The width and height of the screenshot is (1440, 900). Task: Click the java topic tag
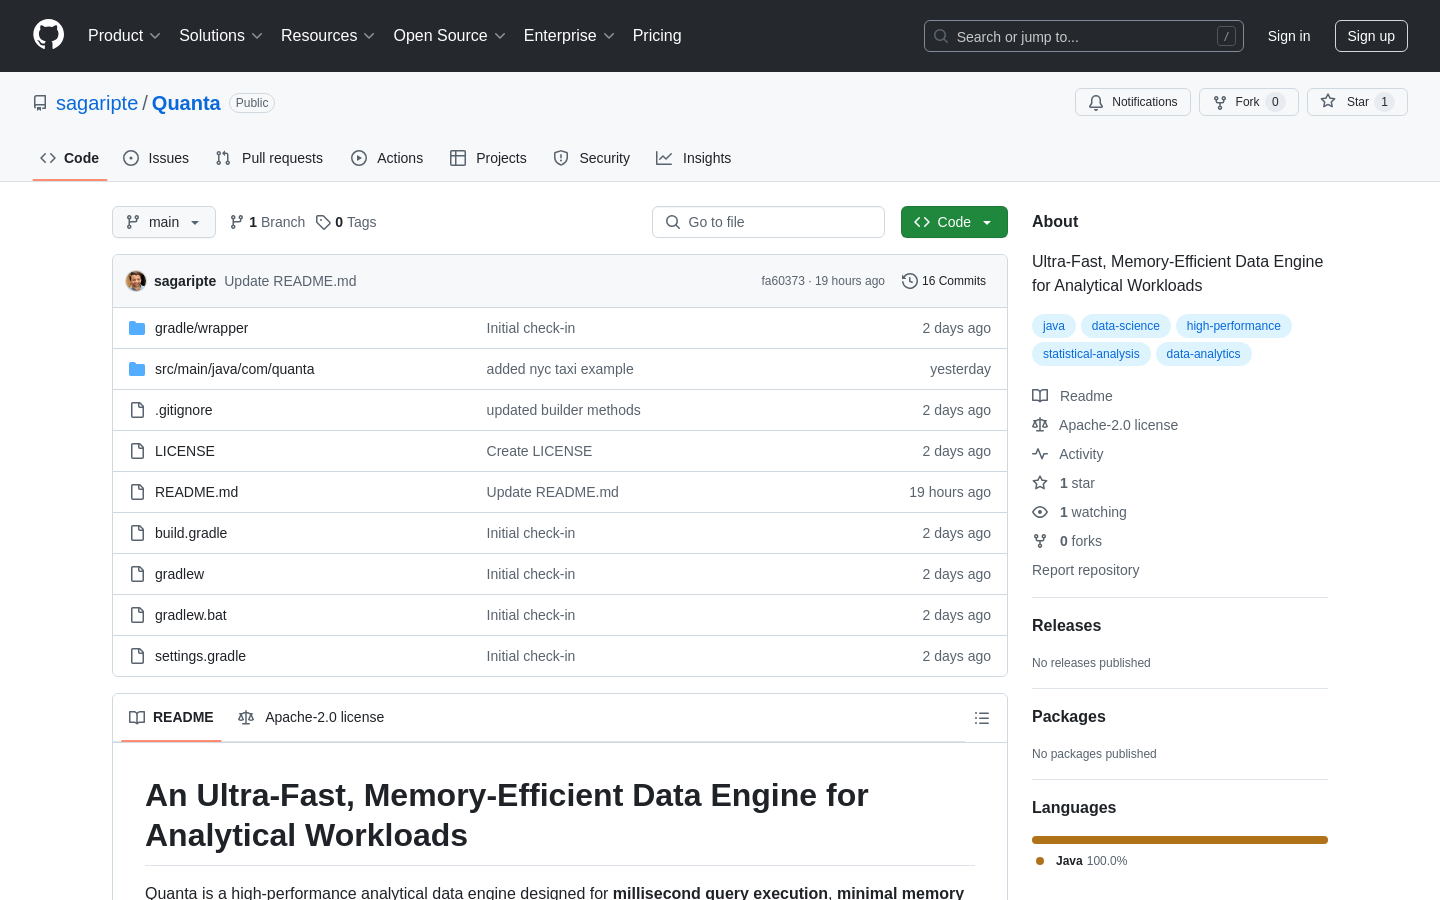click(x=1054, y=326)
